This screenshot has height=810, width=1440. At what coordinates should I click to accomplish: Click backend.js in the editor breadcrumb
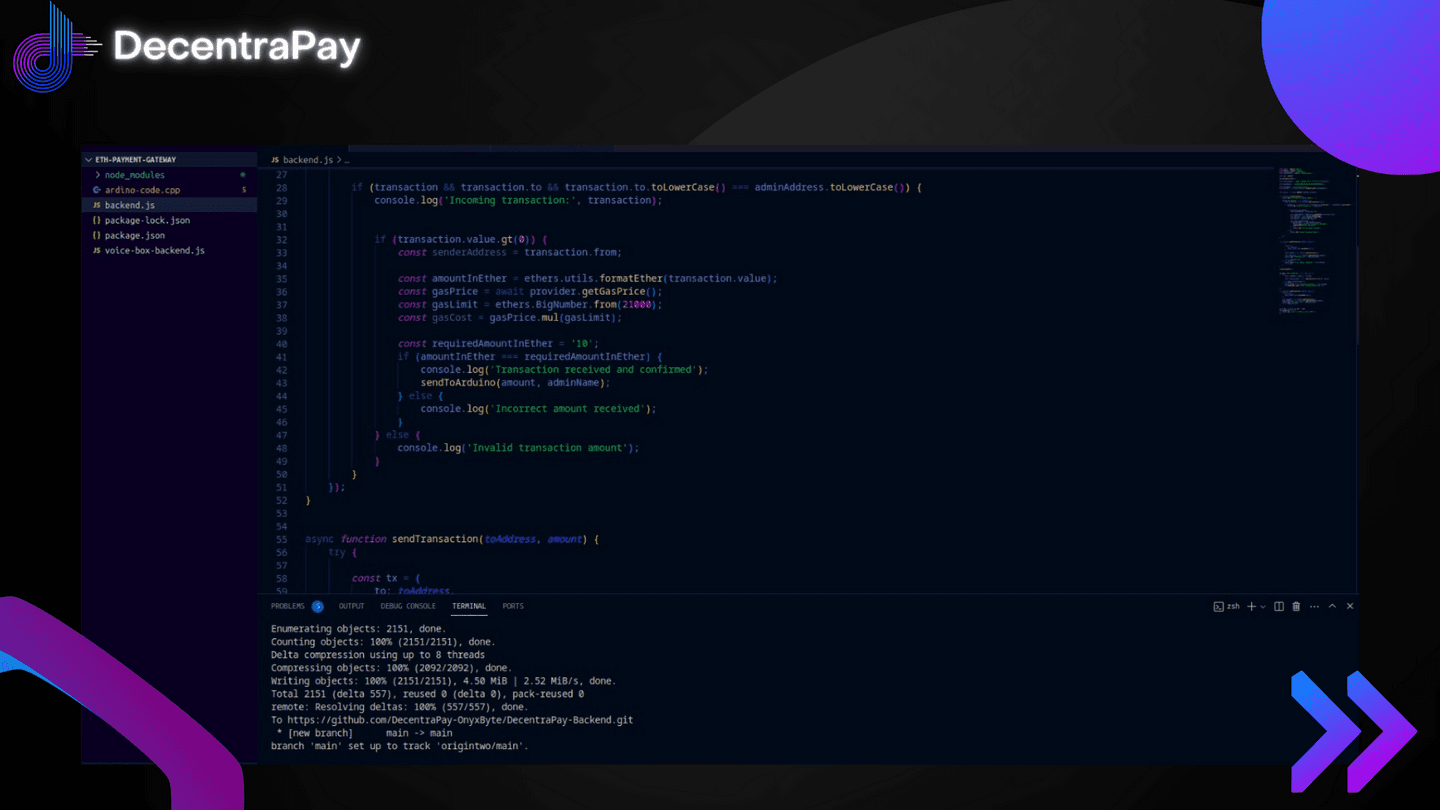click(x=308, y=160)
